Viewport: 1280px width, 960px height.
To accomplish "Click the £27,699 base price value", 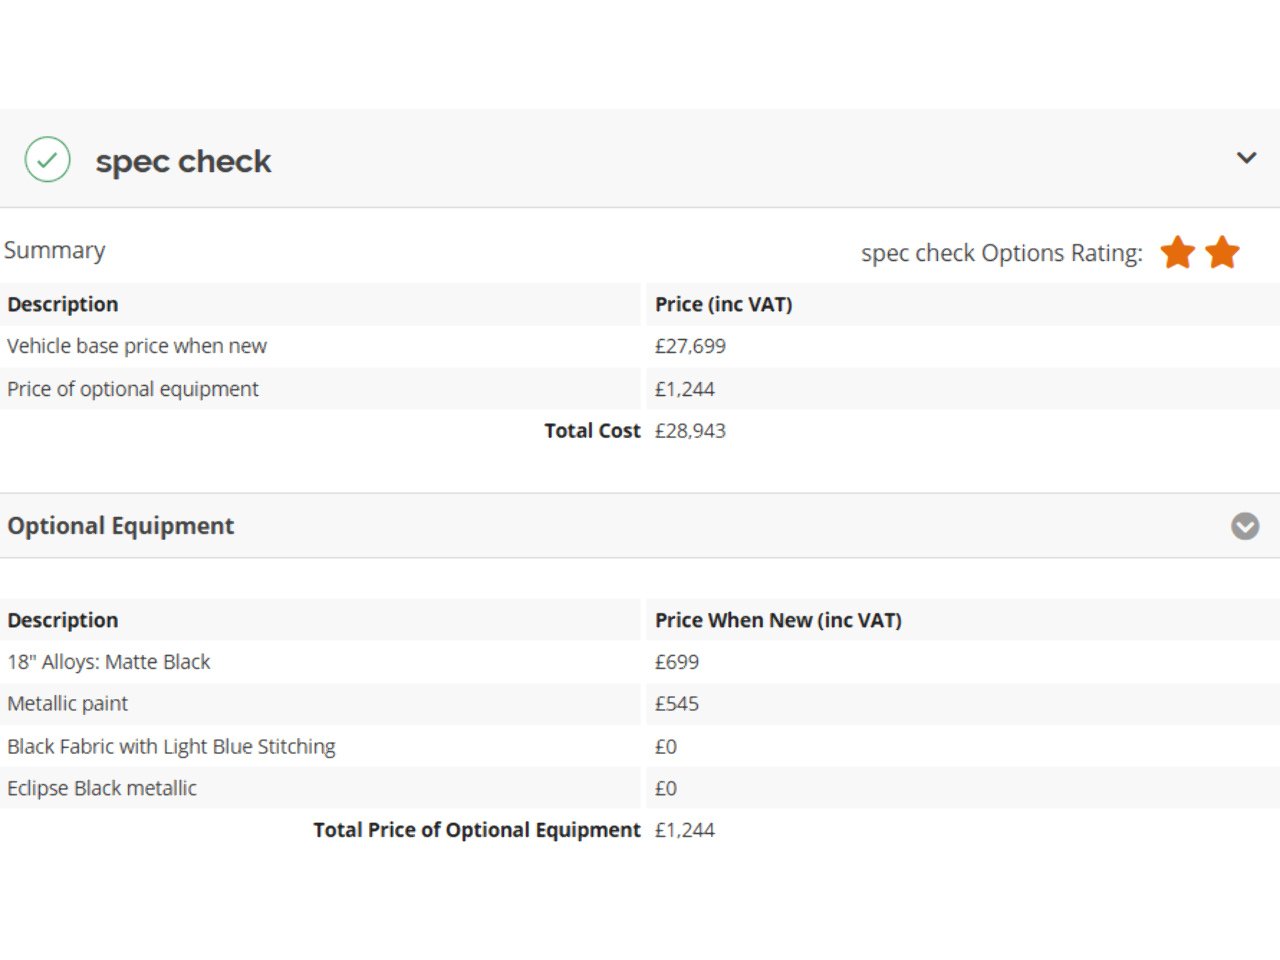I will point(690,346).
